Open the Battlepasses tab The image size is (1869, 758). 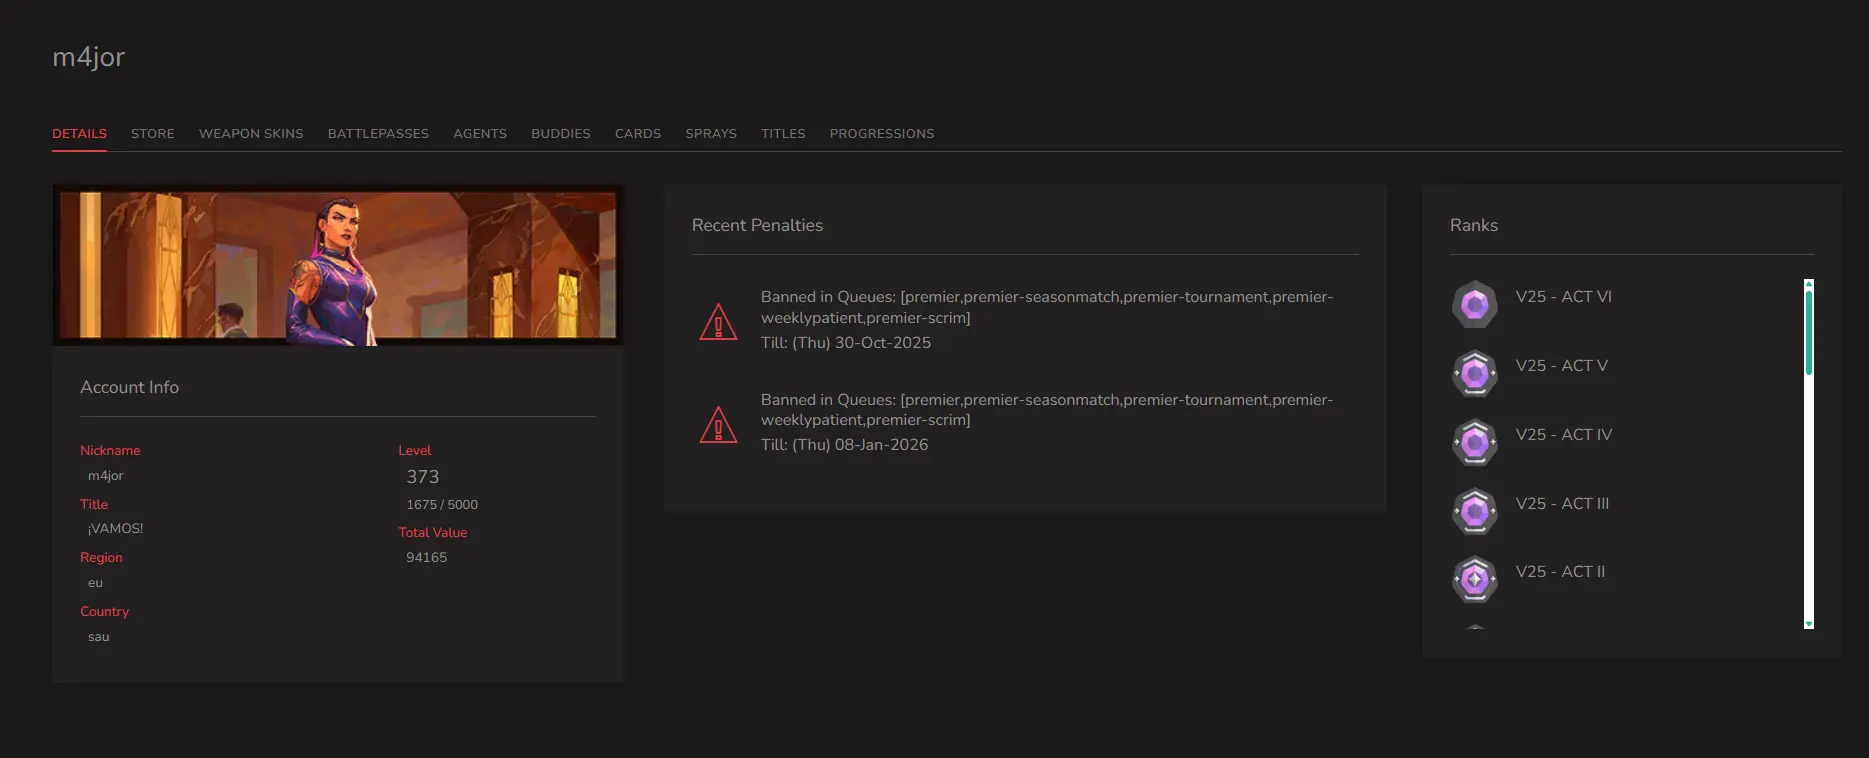[378, 134]
